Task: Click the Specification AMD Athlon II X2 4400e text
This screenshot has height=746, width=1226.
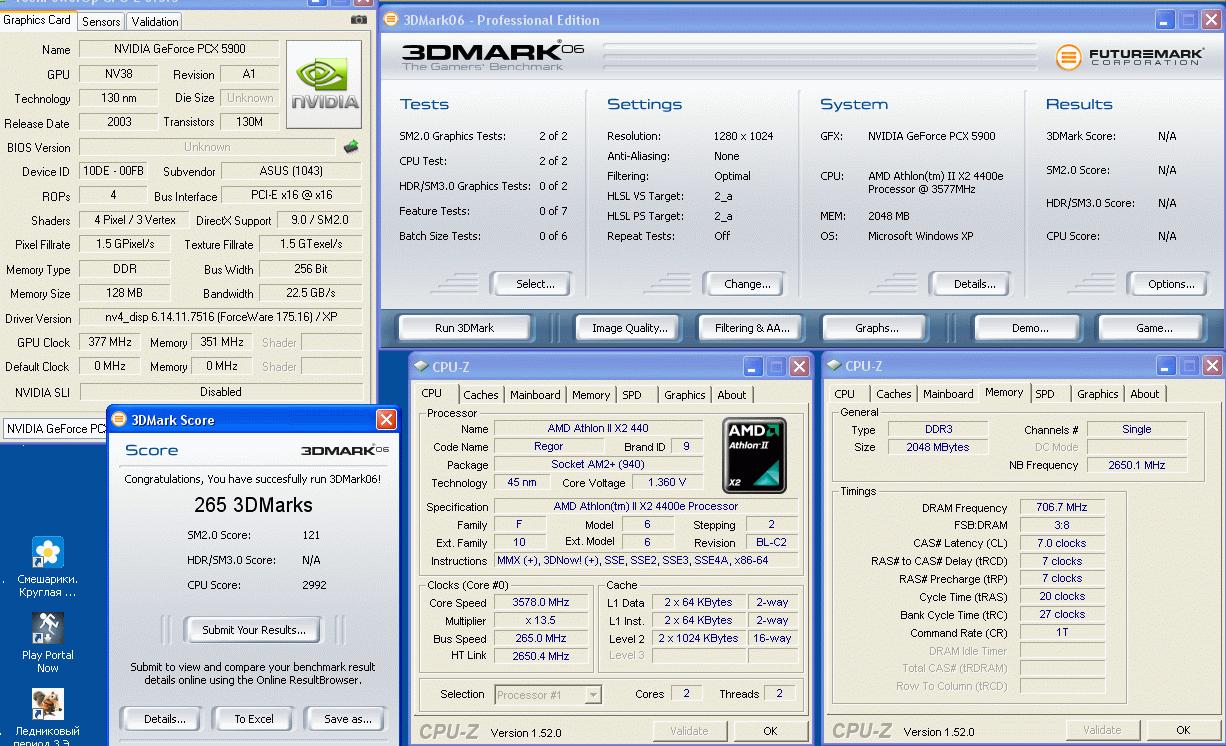Action: pos(646,506)
